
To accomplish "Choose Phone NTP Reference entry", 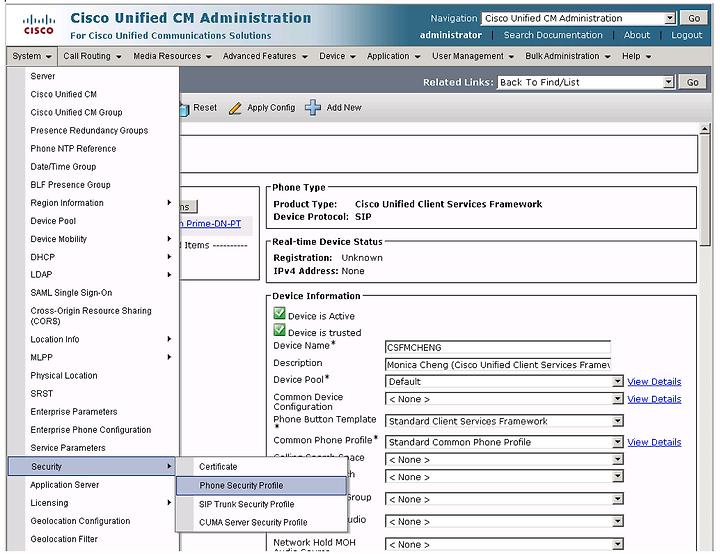I will tap(73, 149).
